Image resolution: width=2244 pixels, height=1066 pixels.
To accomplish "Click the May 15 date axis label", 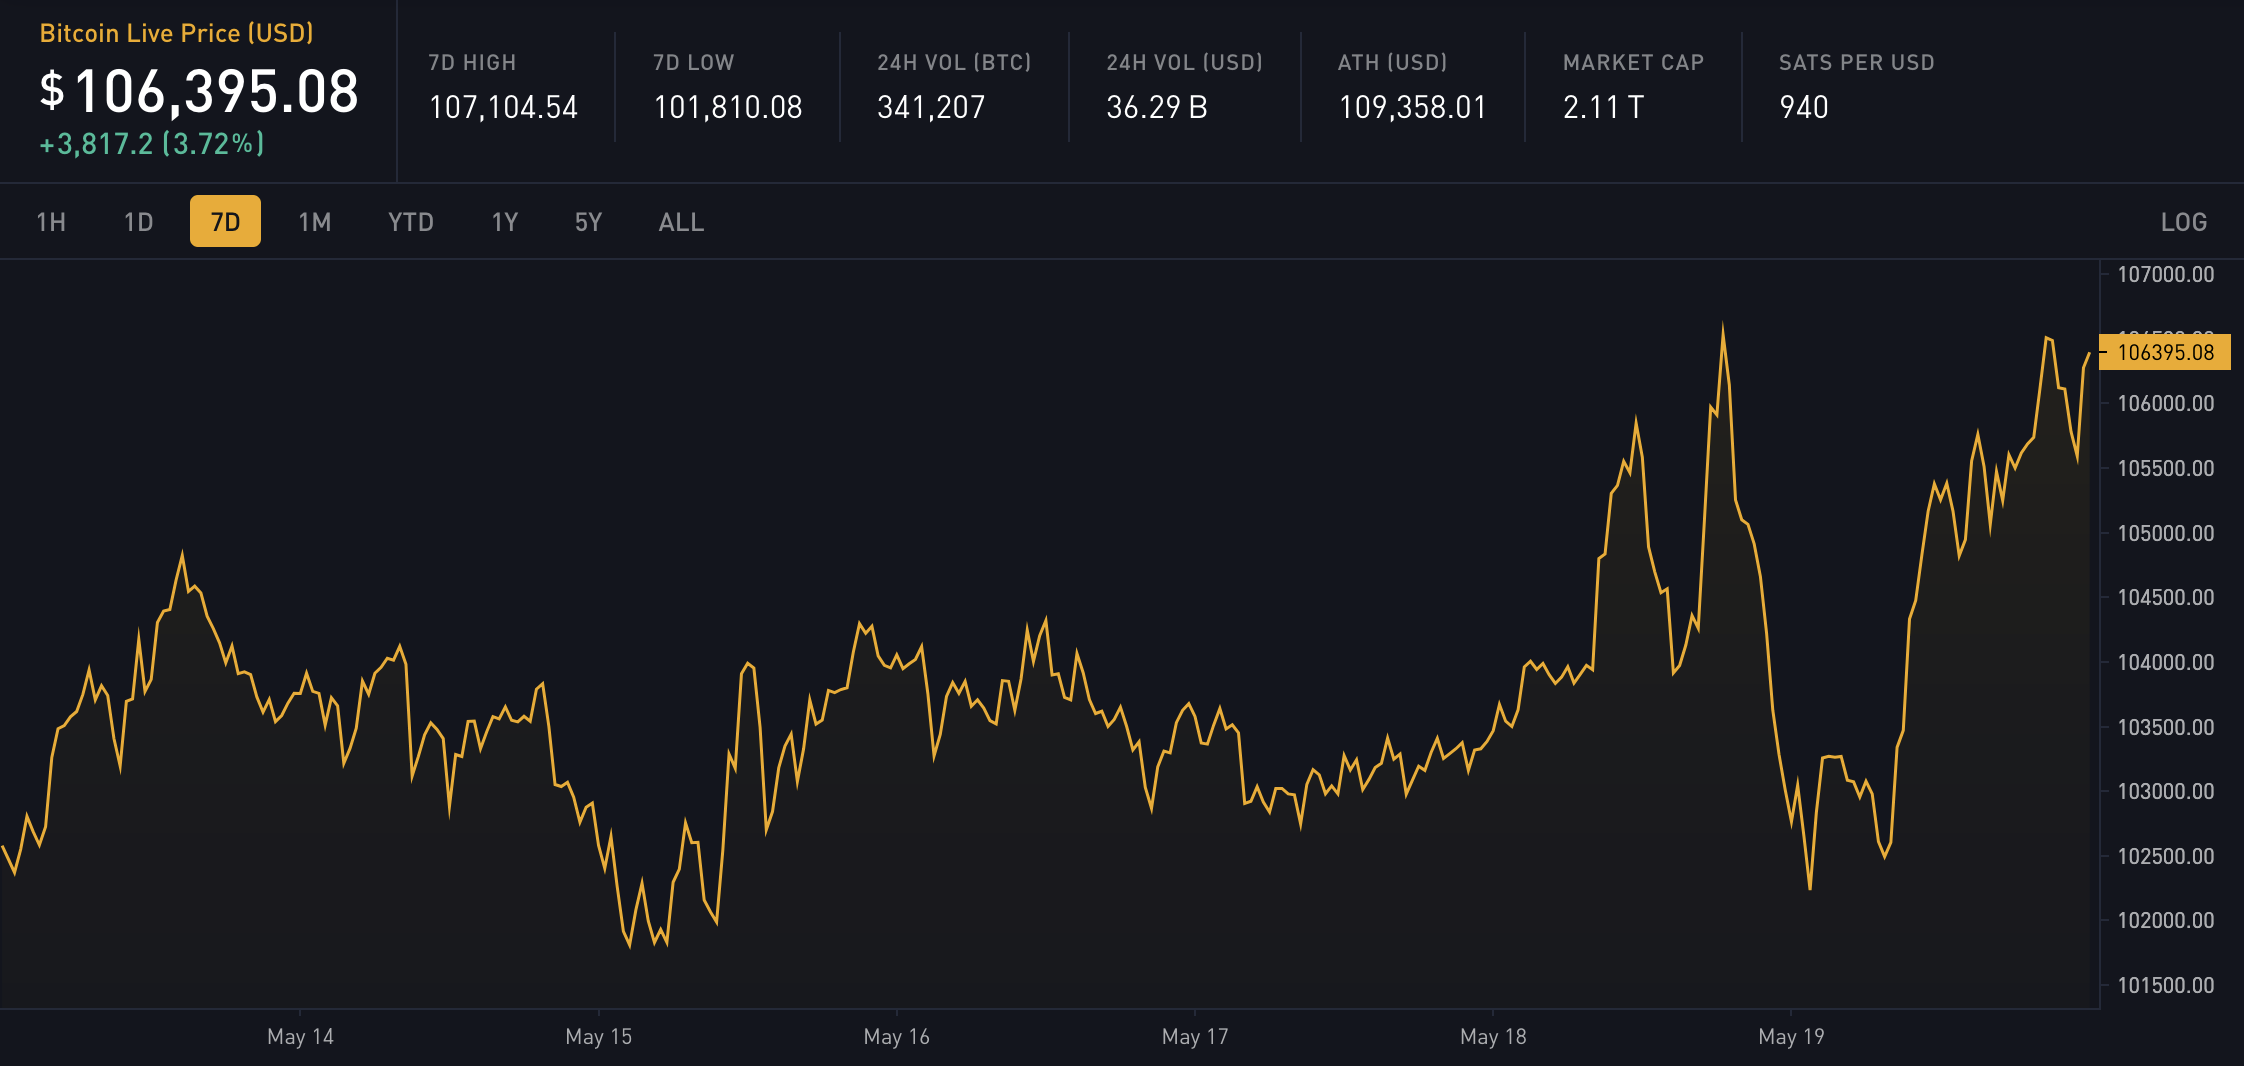I will click(x=598, y=1037).
